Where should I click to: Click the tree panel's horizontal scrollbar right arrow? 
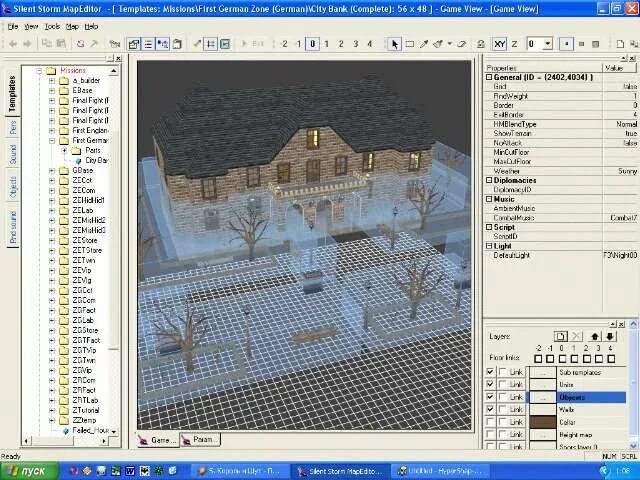pyautogui.click(x=104, y=441)
